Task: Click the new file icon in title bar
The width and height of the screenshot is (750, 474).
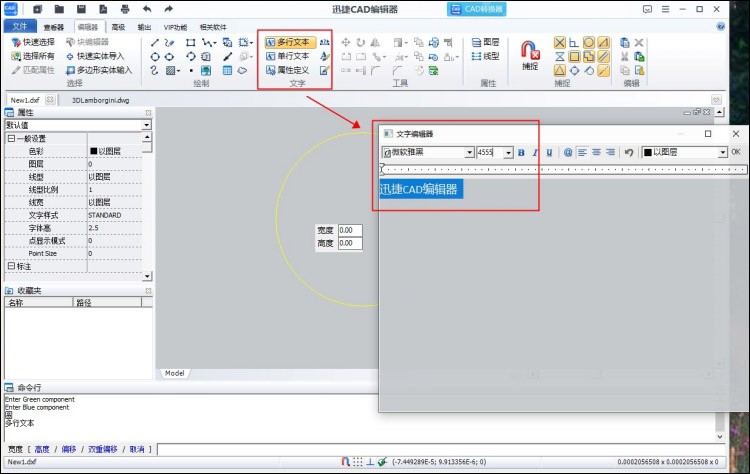Action: coord(38,9)
